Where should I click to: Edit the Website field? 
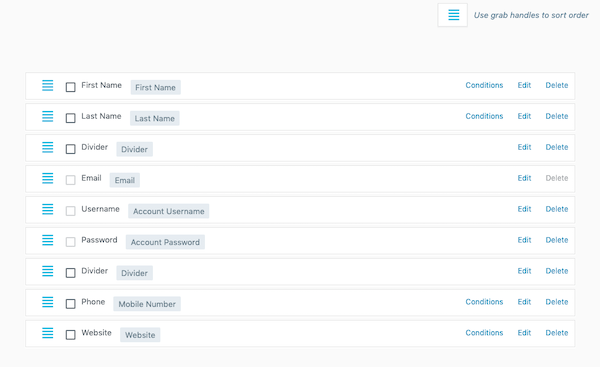(524, 333)
